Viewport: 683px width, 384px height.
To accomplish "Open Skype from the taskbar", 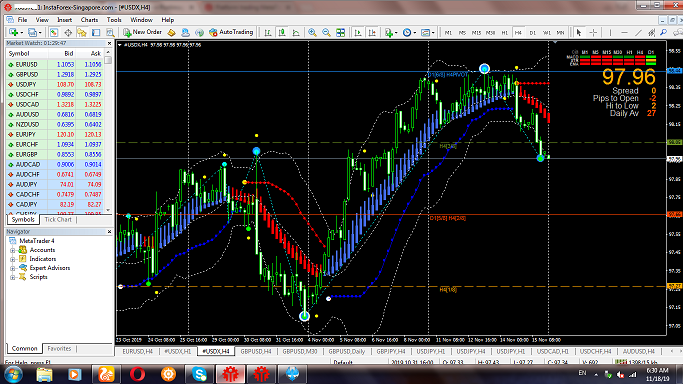I will (199, 374).
